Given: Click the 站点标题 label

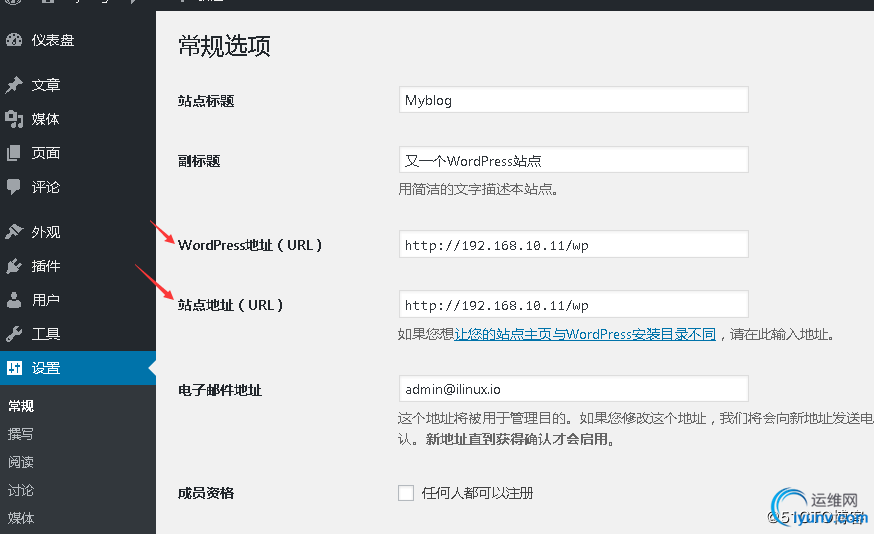Looking at the screenshot, I should (x=206, y=101).
